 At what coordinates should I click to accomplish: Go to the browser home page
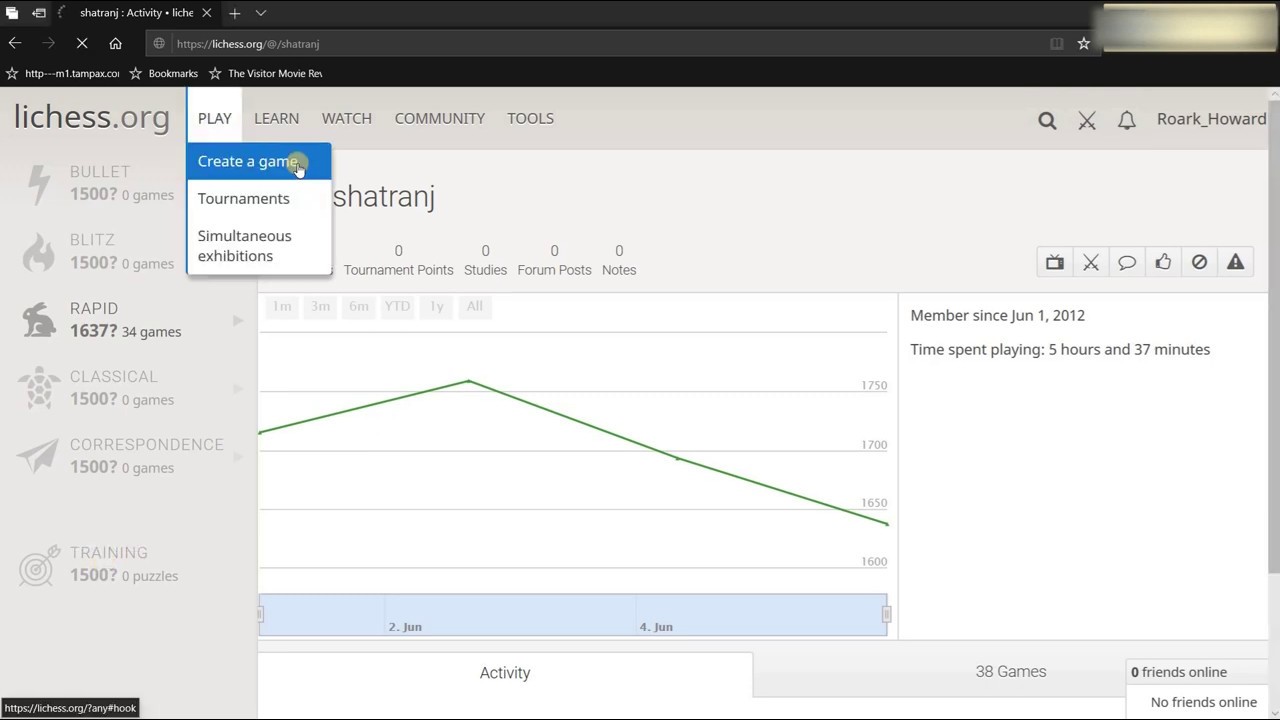coord(115,43)
